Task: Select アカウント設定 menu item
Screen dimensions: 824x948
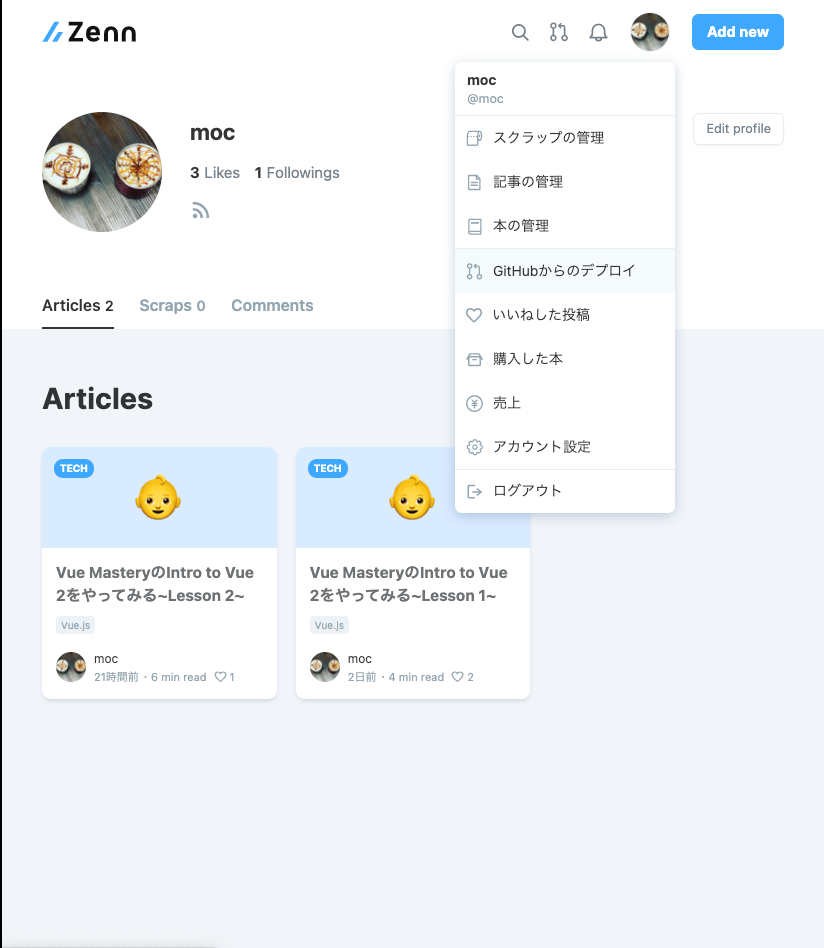Action: coord(565,447)
